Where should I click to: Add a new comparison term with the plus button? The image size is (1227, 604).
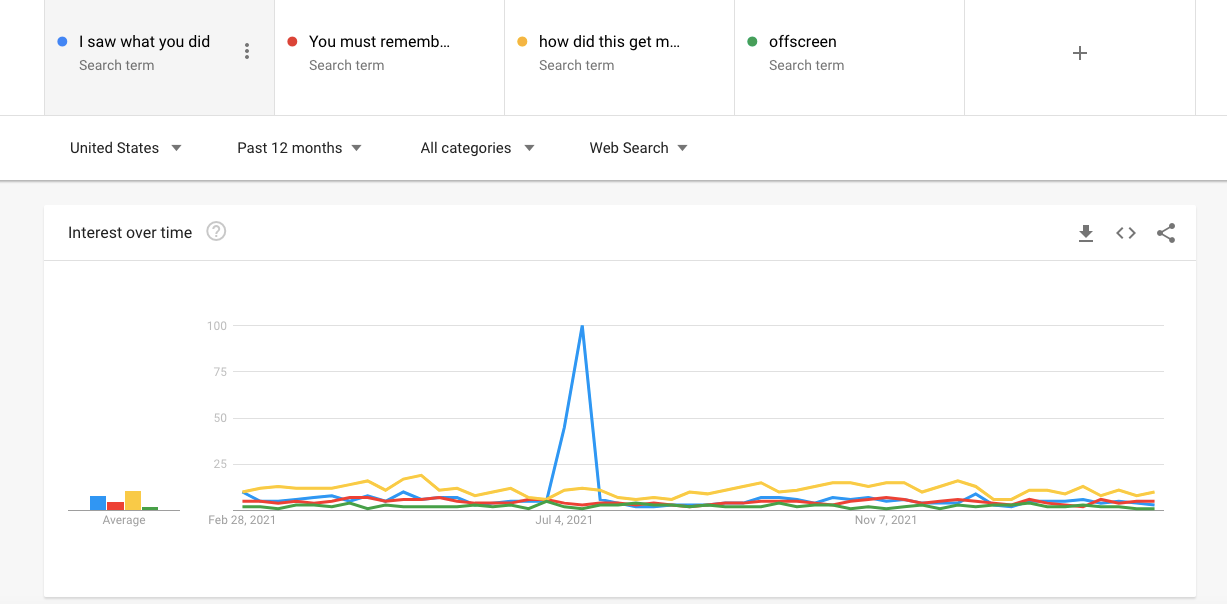point(1079,53)
